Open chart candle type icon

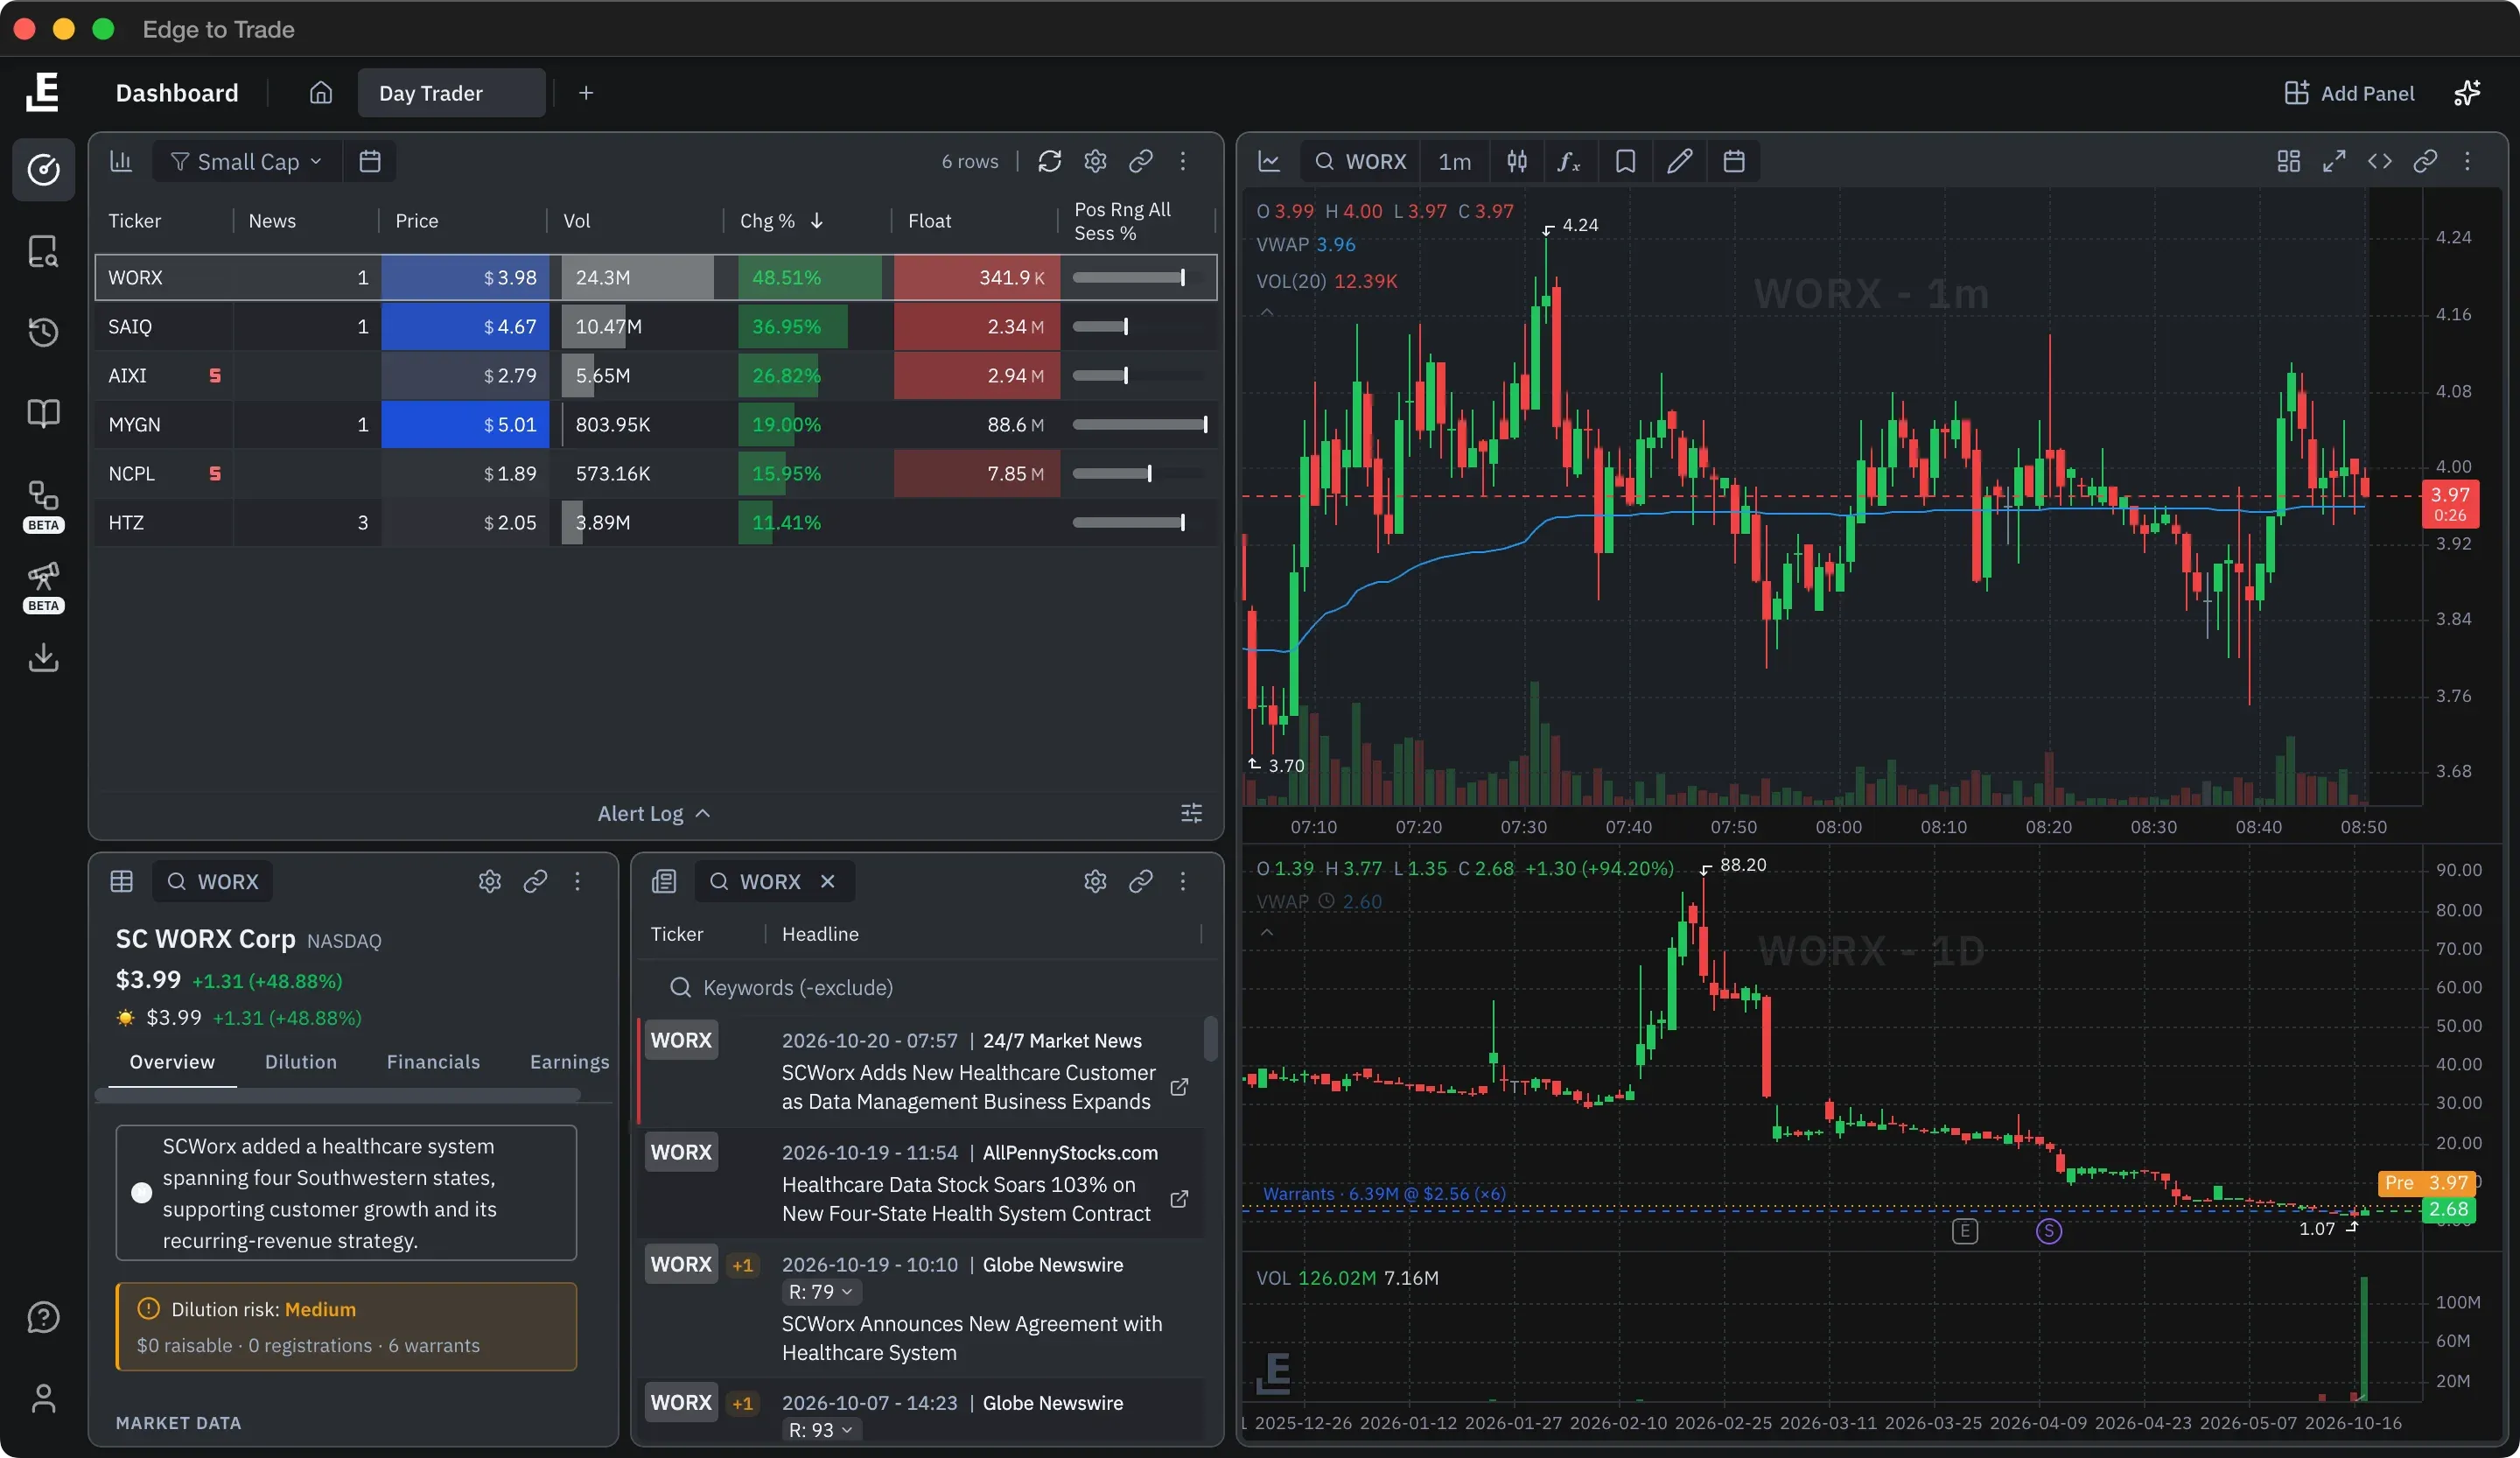click(1517, 161)
